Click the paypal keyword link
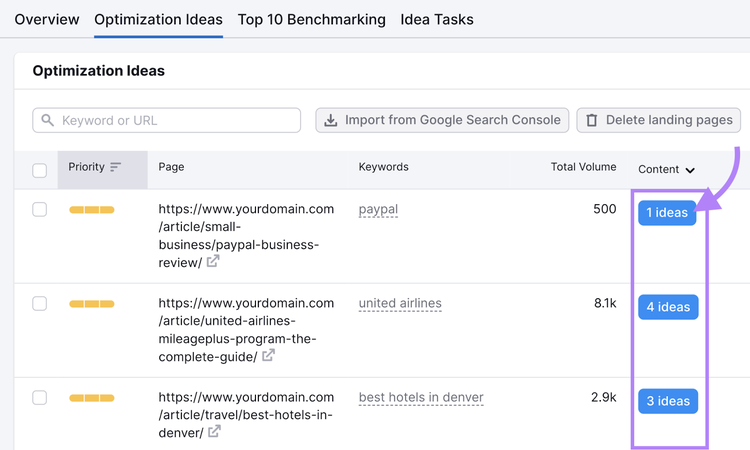This screenshot has width=750, height=450. point(378,209)
